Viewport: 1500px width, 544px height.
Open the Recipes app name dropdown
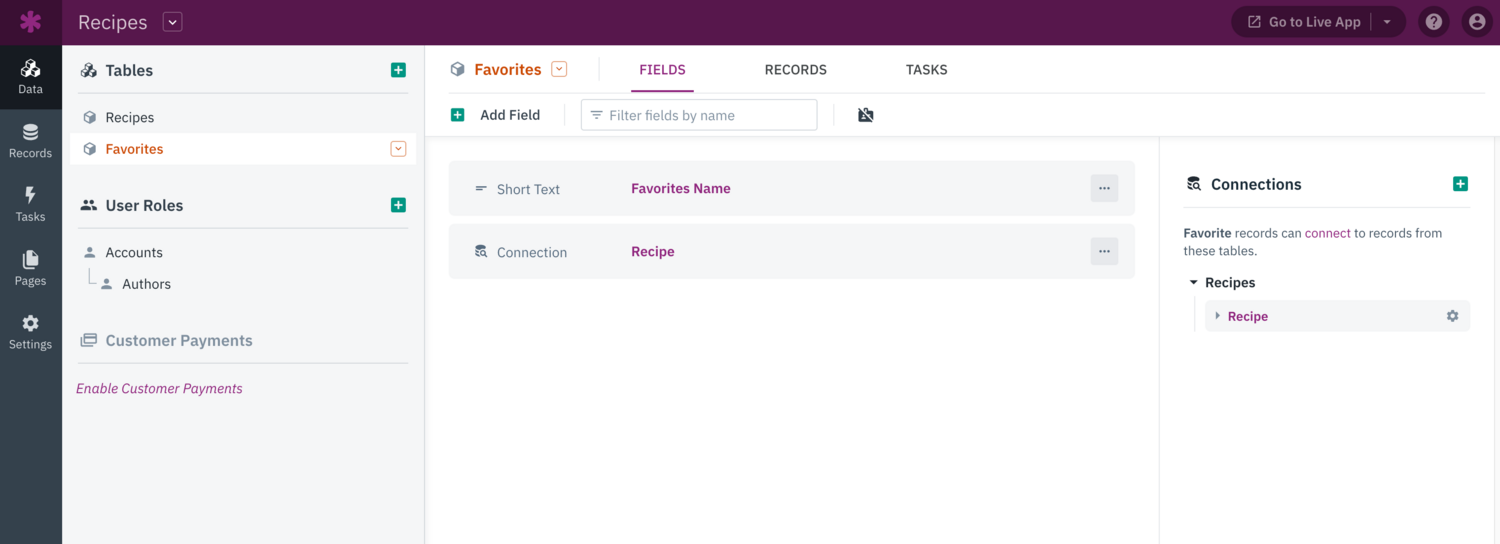[x=173, y=22]
